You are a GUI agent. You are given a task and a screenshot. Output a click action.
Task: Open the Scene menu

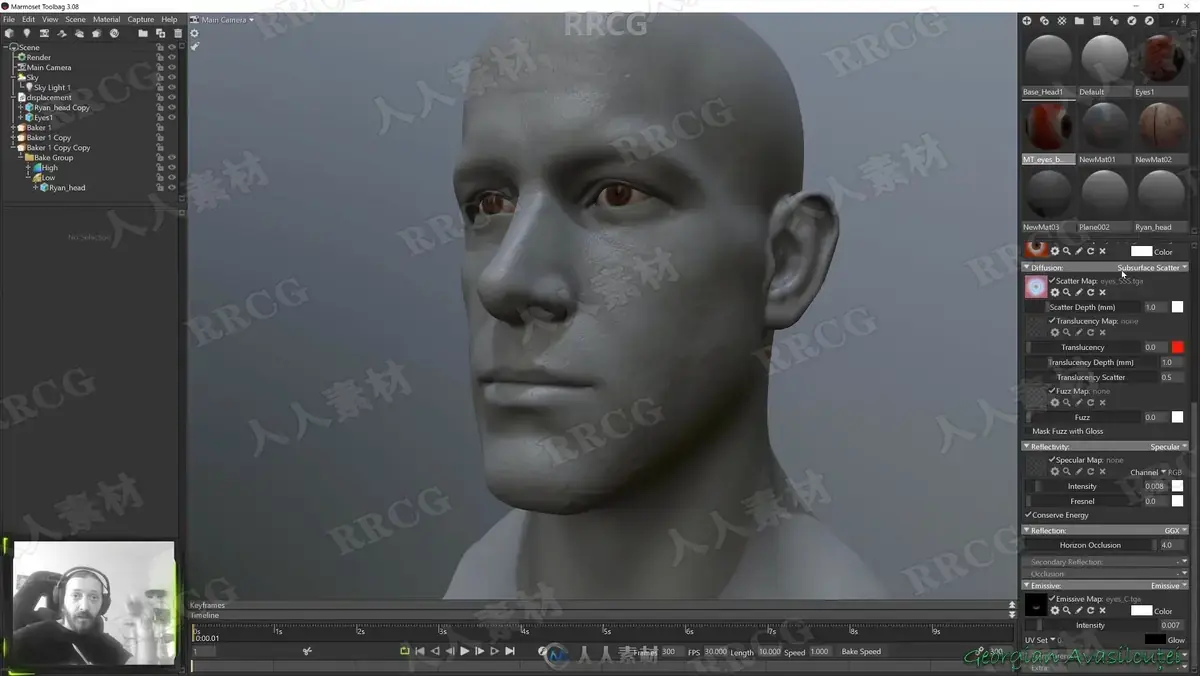76,19
